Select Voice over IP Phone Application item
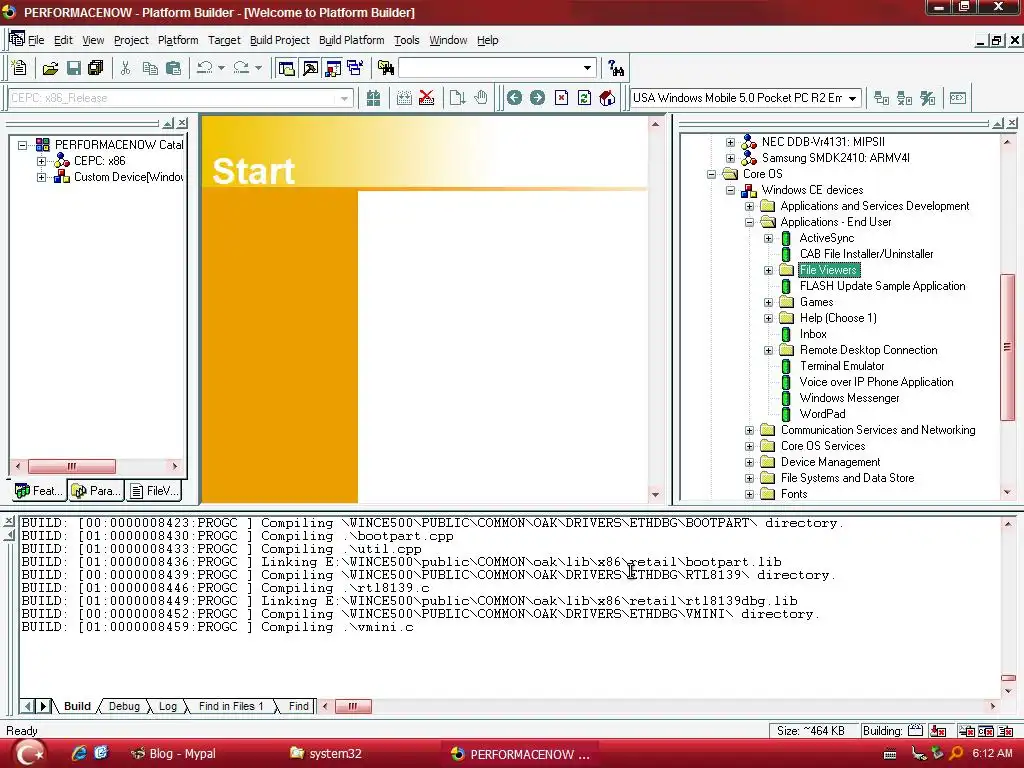The width and height of the screenshot is (1024, 768). coord(876,382)
